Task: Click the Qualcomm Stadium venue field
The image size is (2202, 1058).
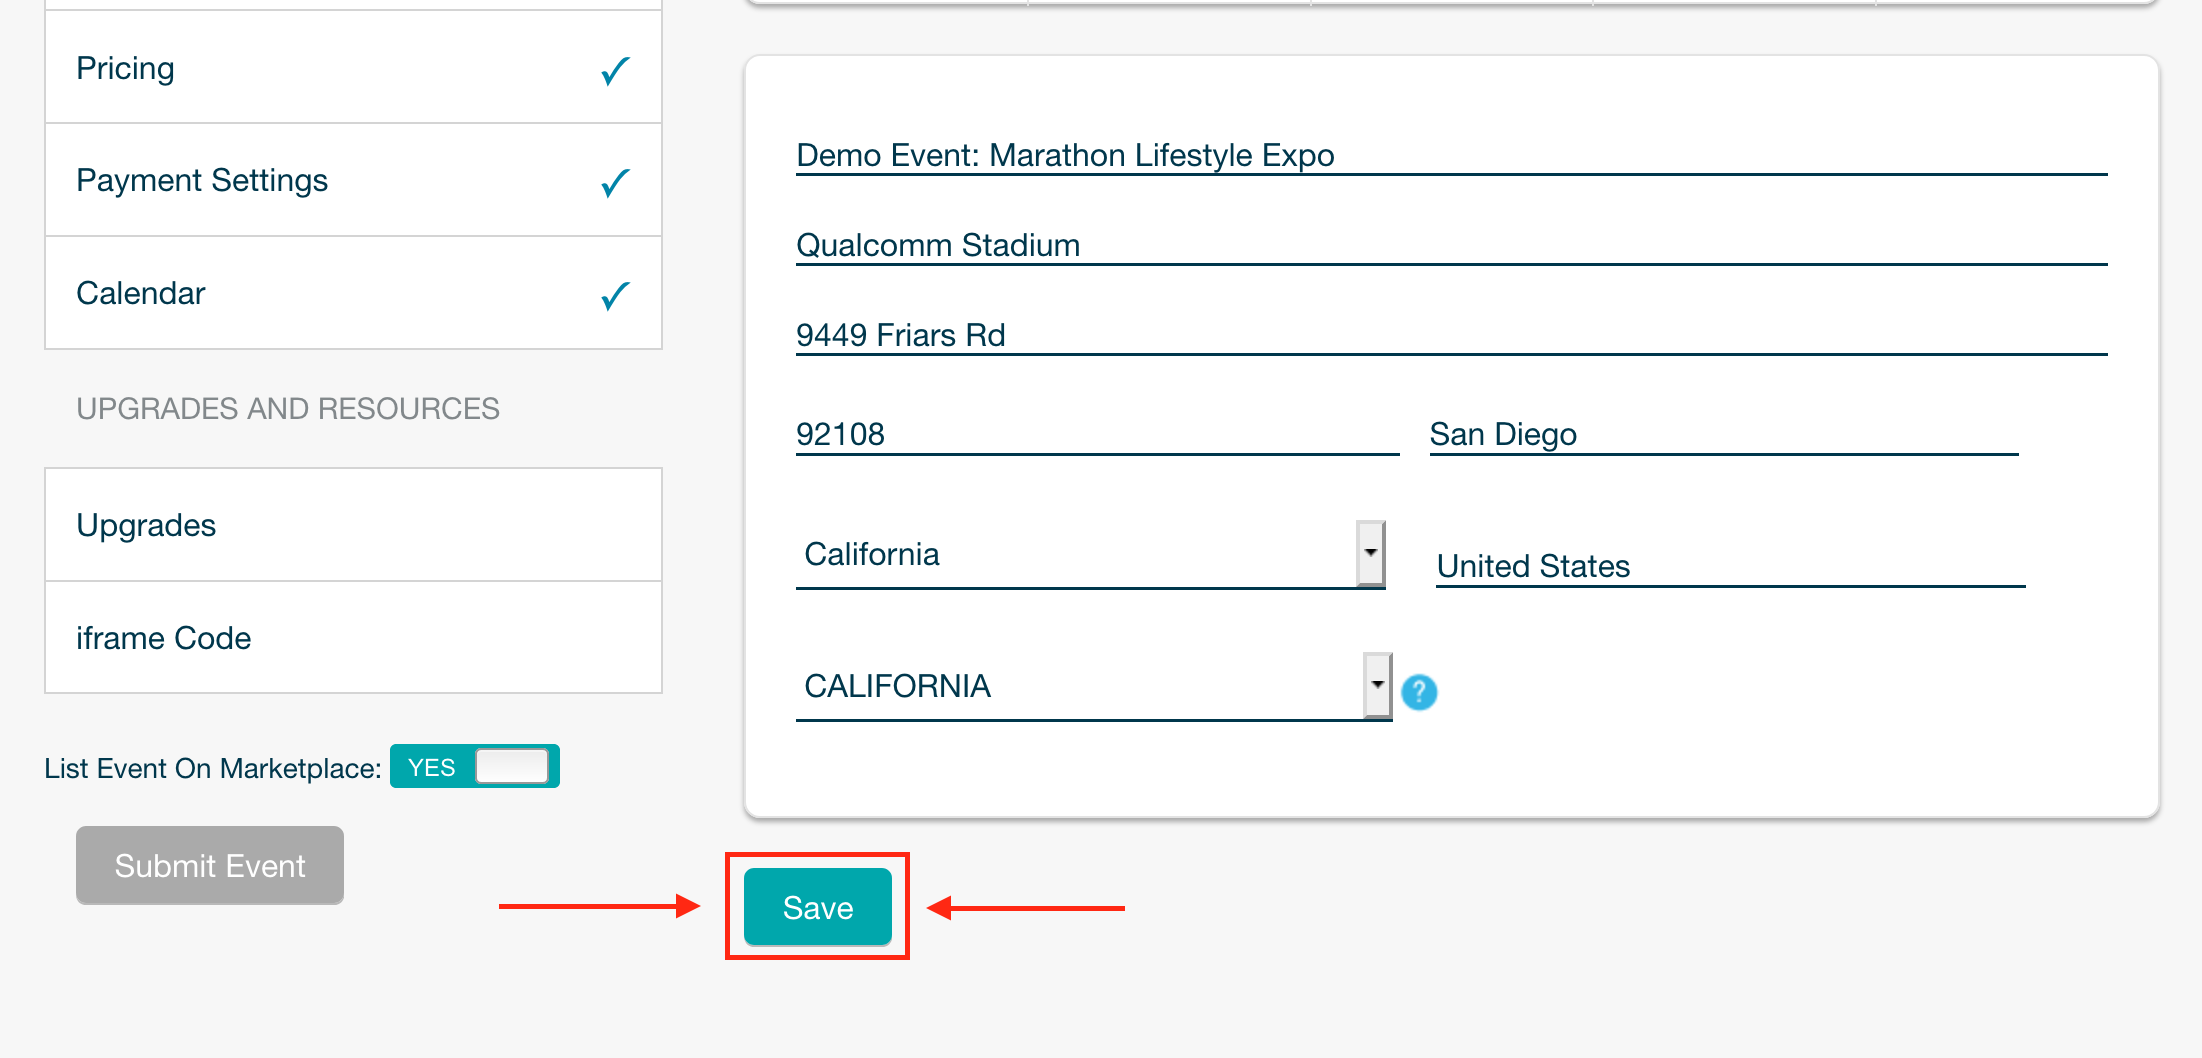Action: (1451, 245)
